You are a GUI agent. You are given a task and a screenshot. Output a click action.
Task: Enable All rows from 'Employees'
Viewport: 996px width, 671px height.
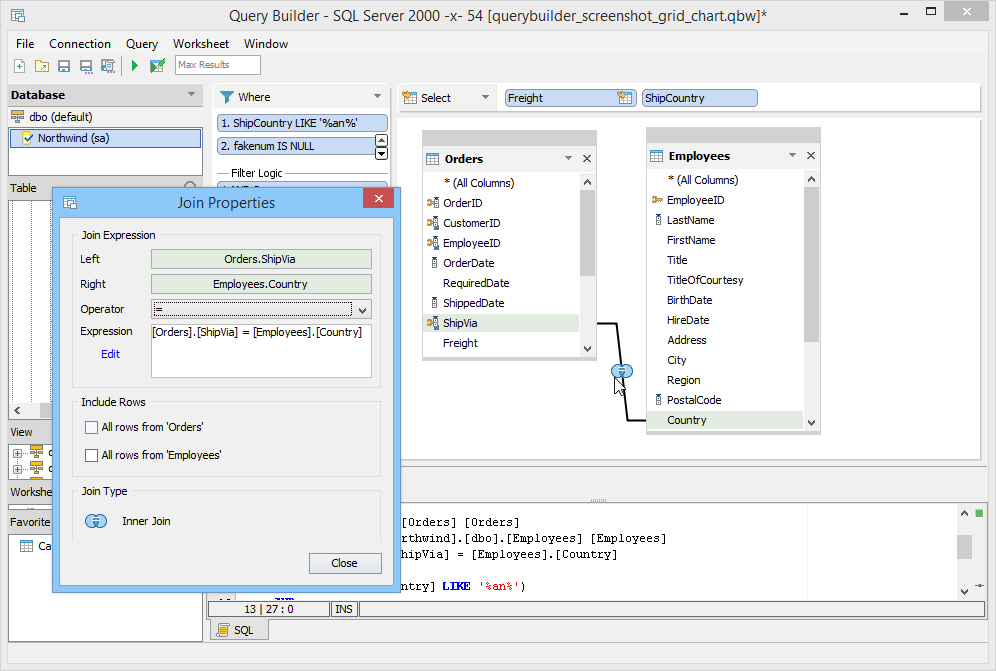coord(92,455)
